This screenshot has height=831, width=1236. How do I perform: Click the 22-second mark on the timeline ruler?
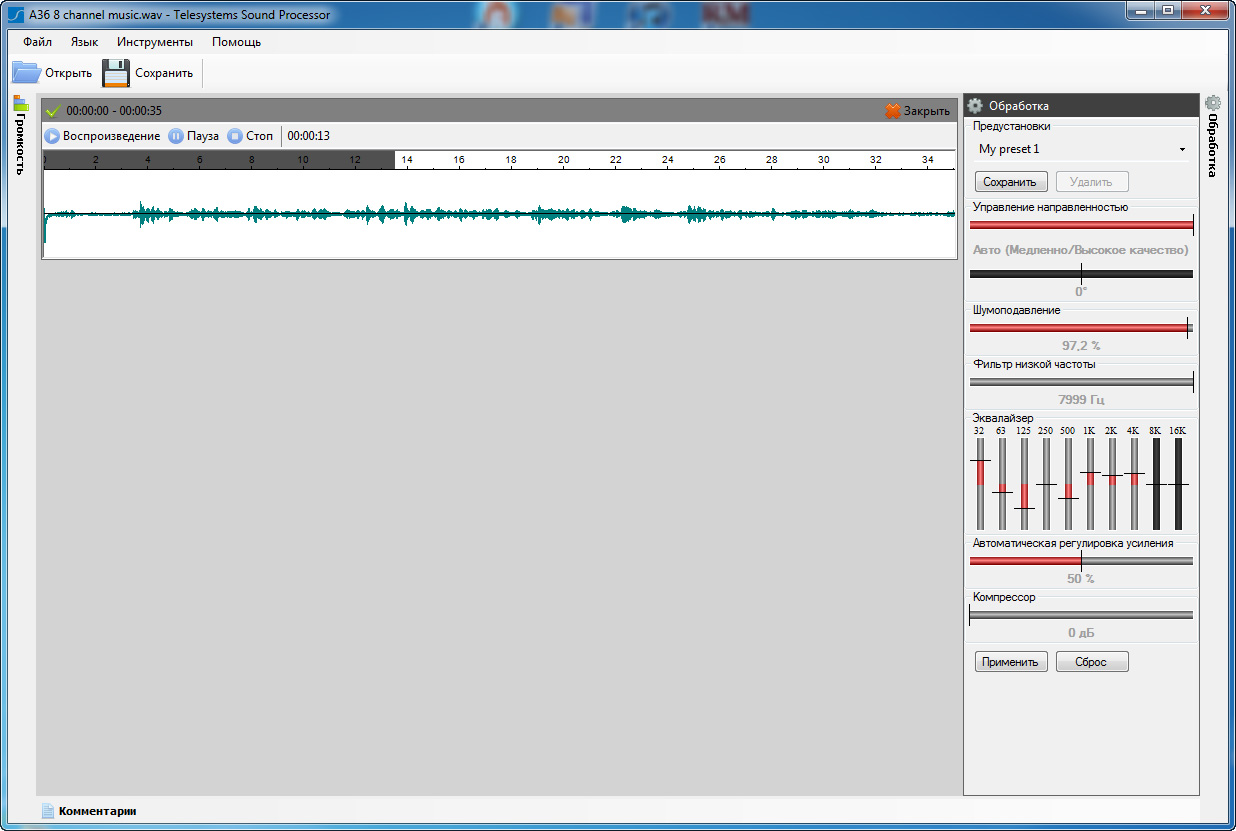[616, 160]
